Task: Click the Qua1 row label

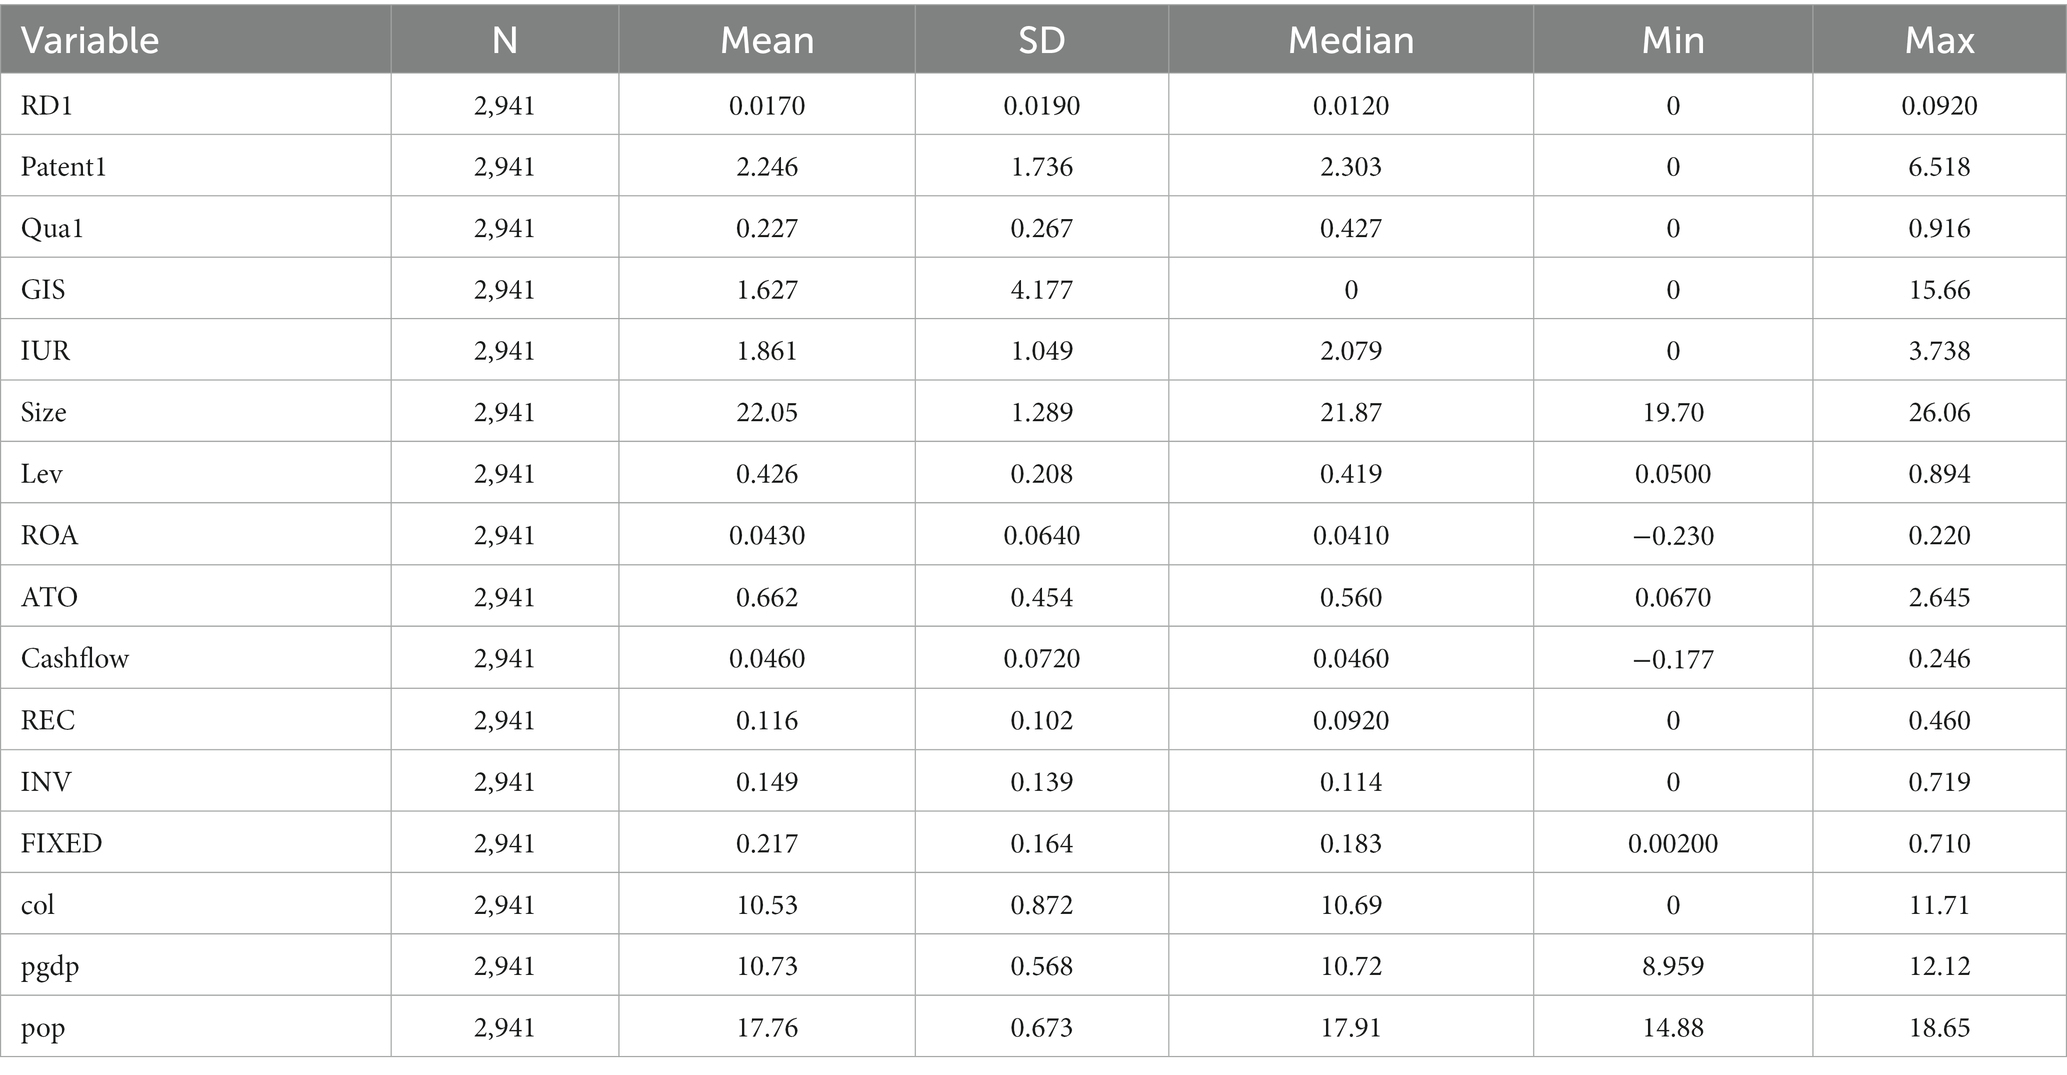Action: (x=52, y=229)
